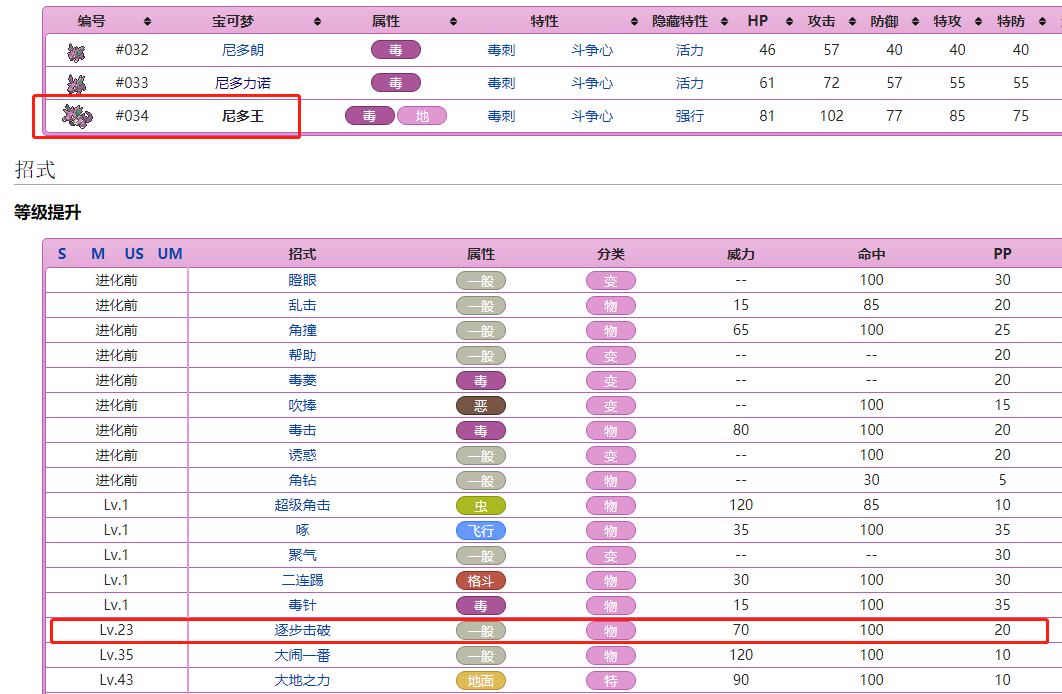Open the 乱击 move link
The width and height of the screenshot is (1062, 694).
[302, 305]
